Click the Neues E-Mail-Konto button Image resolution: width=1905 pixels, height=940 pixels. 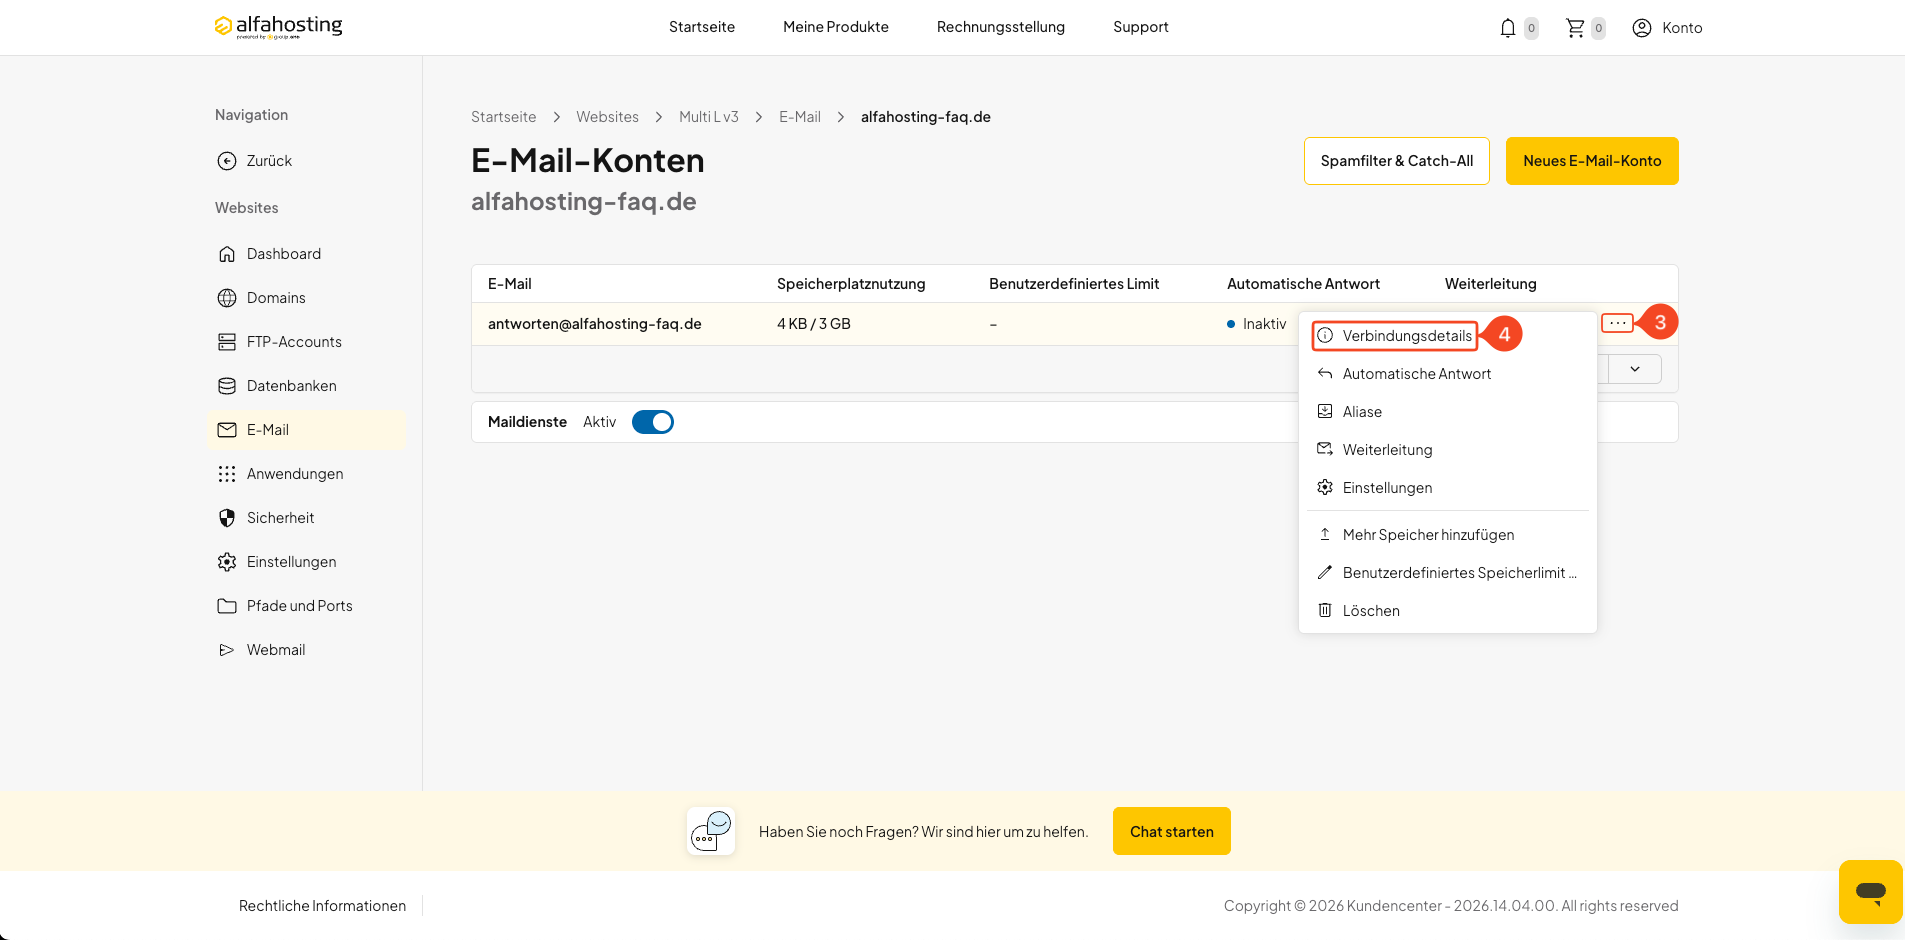click(x=1592, y=161)
